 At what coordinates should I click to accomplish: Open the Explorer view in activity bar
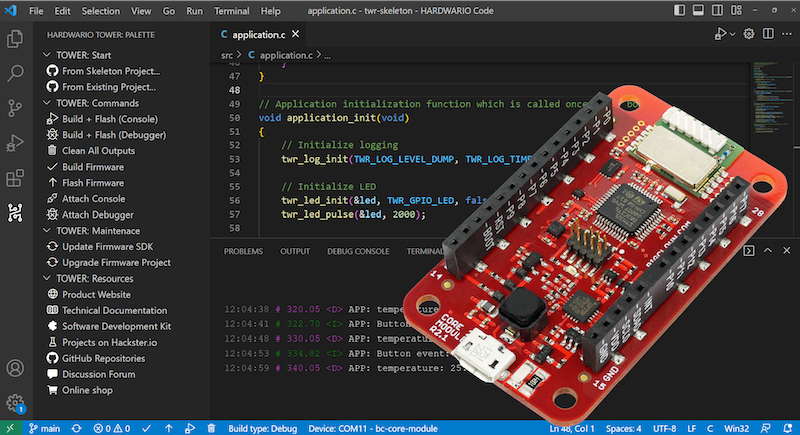[x=15, y=39]
